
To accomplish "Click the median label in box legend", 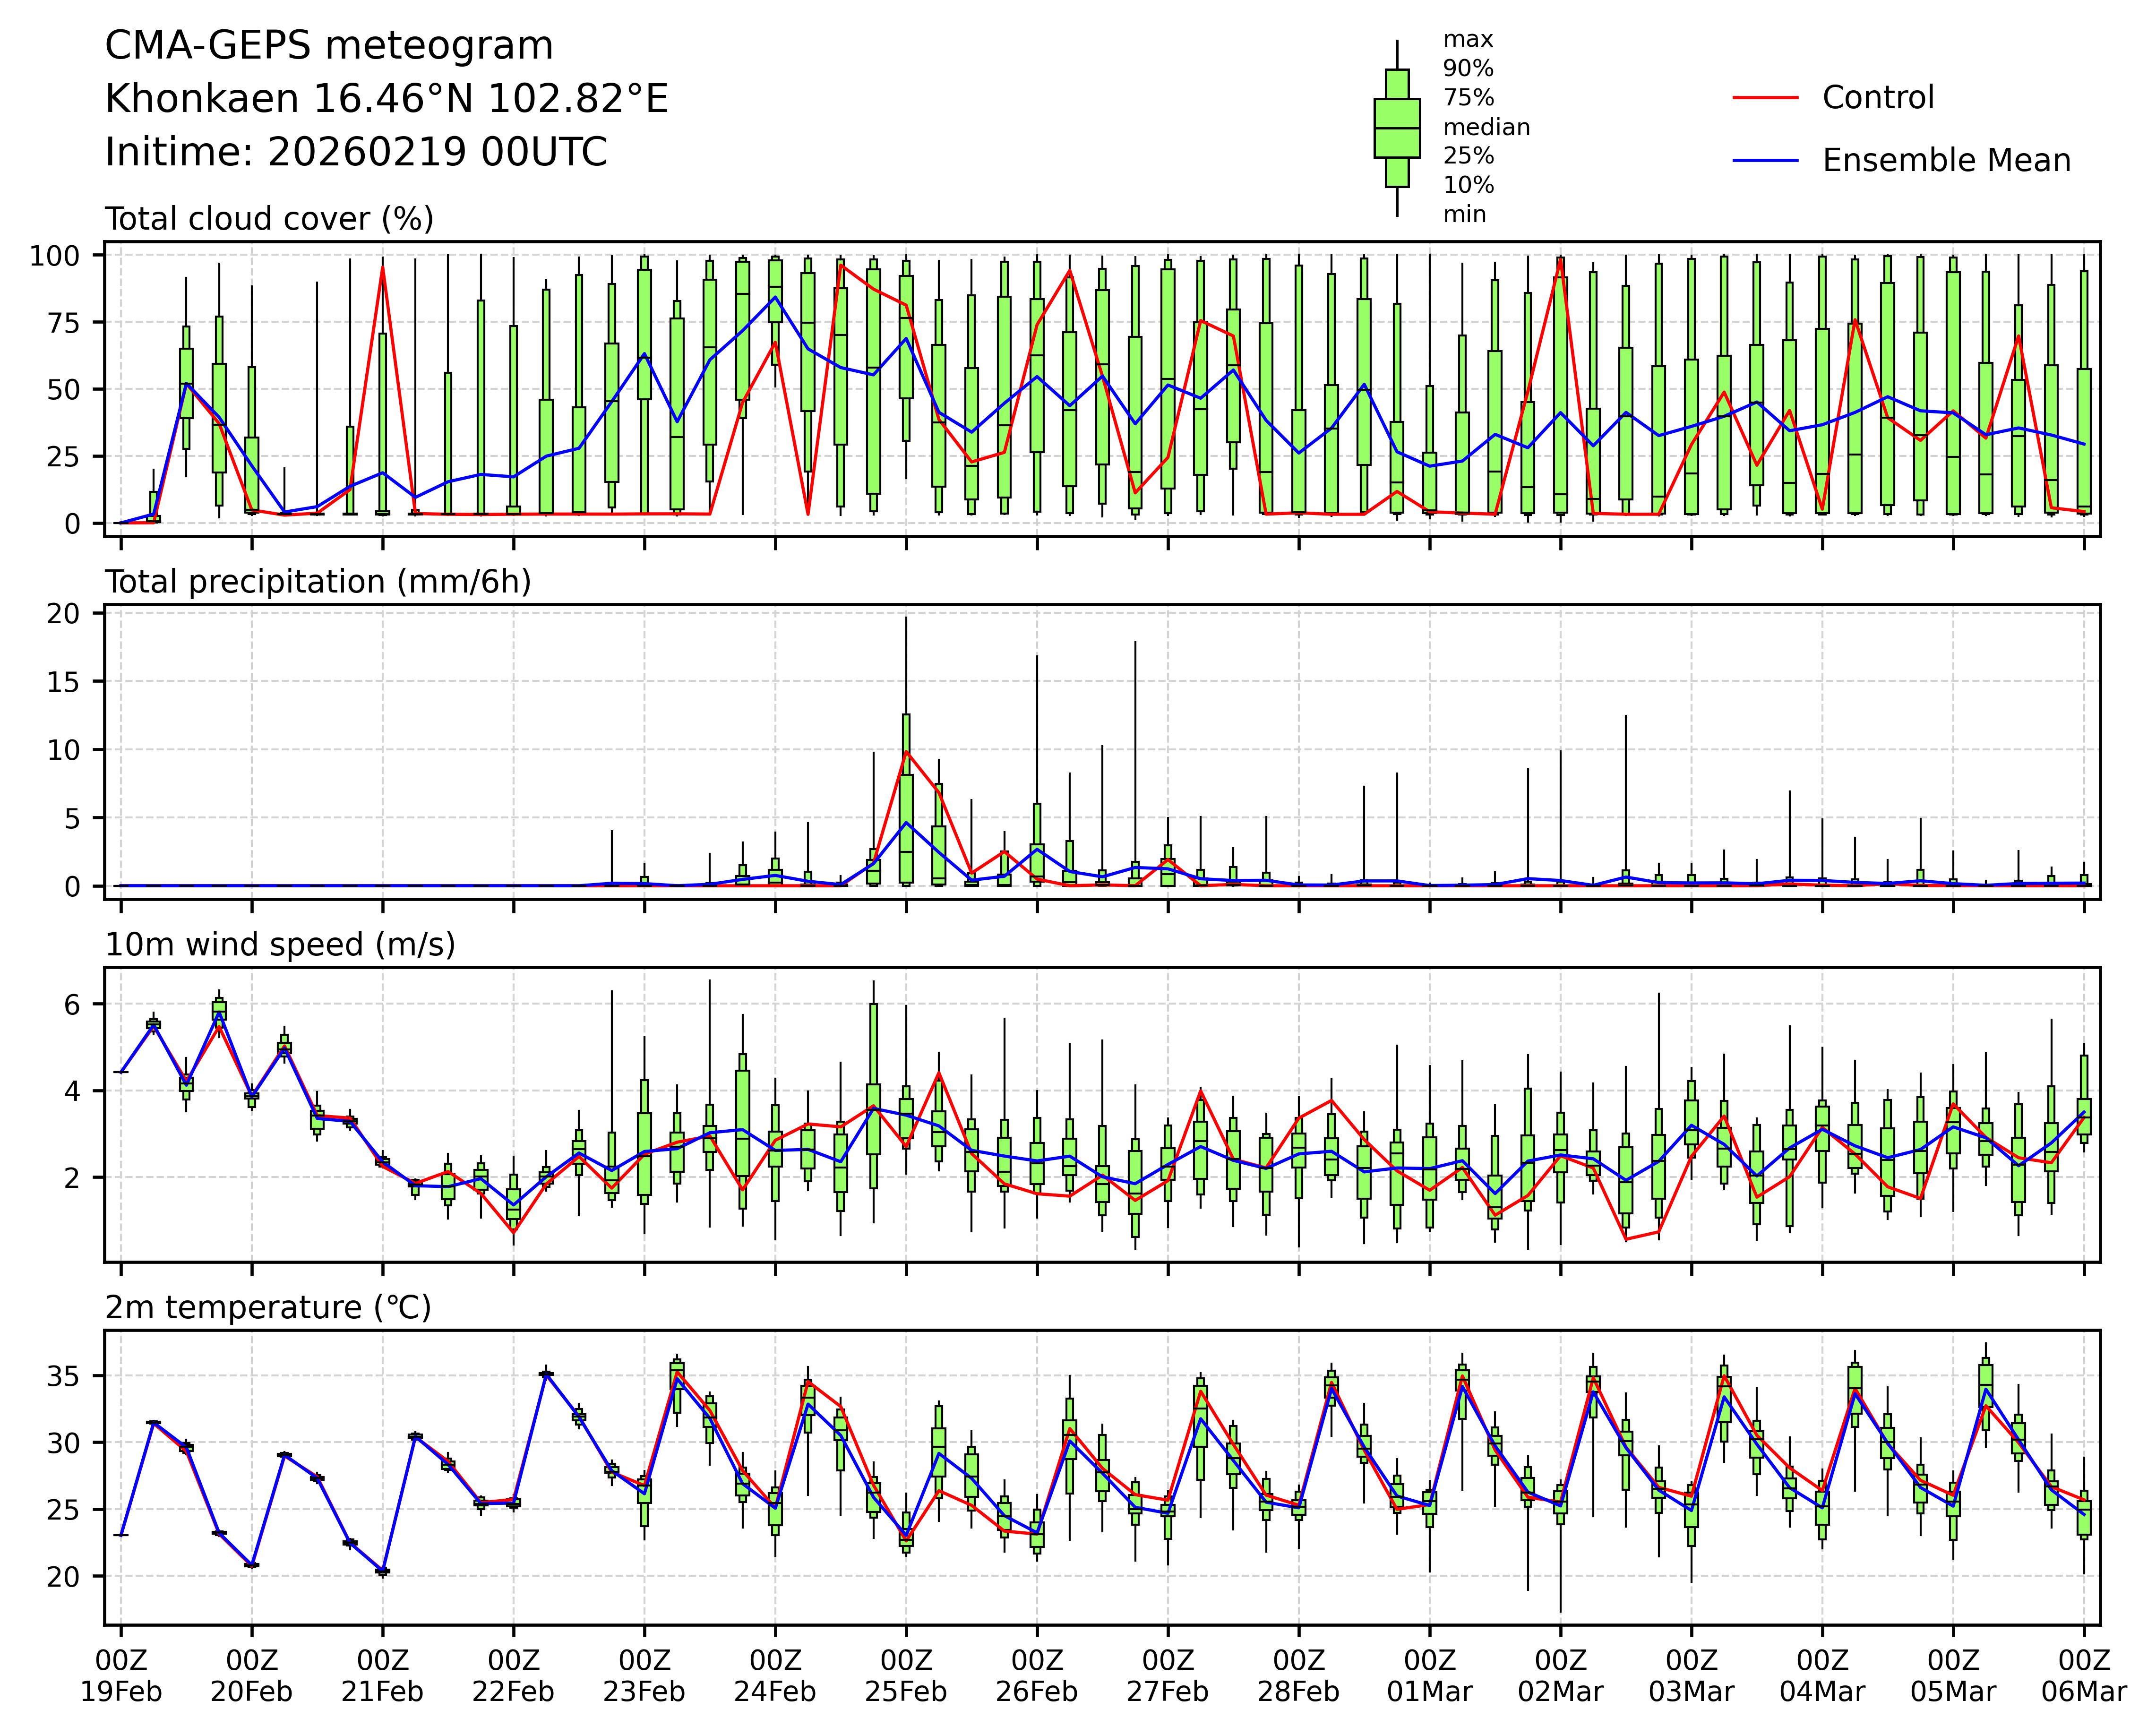I will (x=1486, y=128).
